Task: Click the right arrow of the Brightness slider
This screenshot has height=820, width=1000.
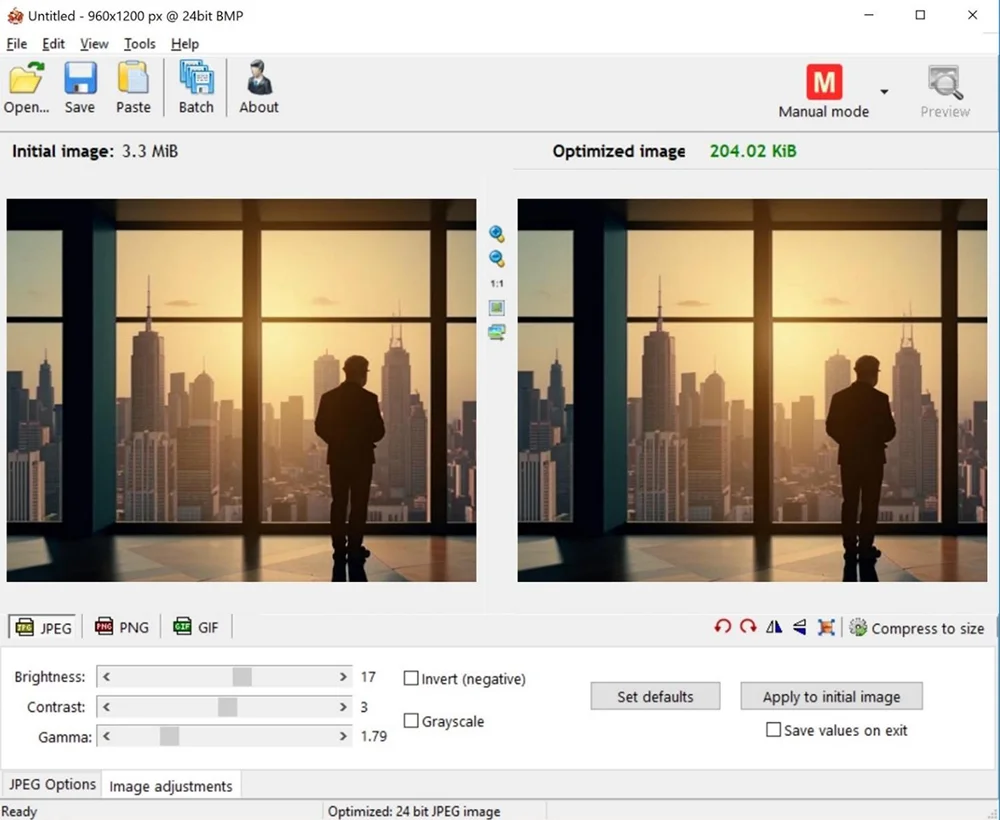Action: point(343,677)
